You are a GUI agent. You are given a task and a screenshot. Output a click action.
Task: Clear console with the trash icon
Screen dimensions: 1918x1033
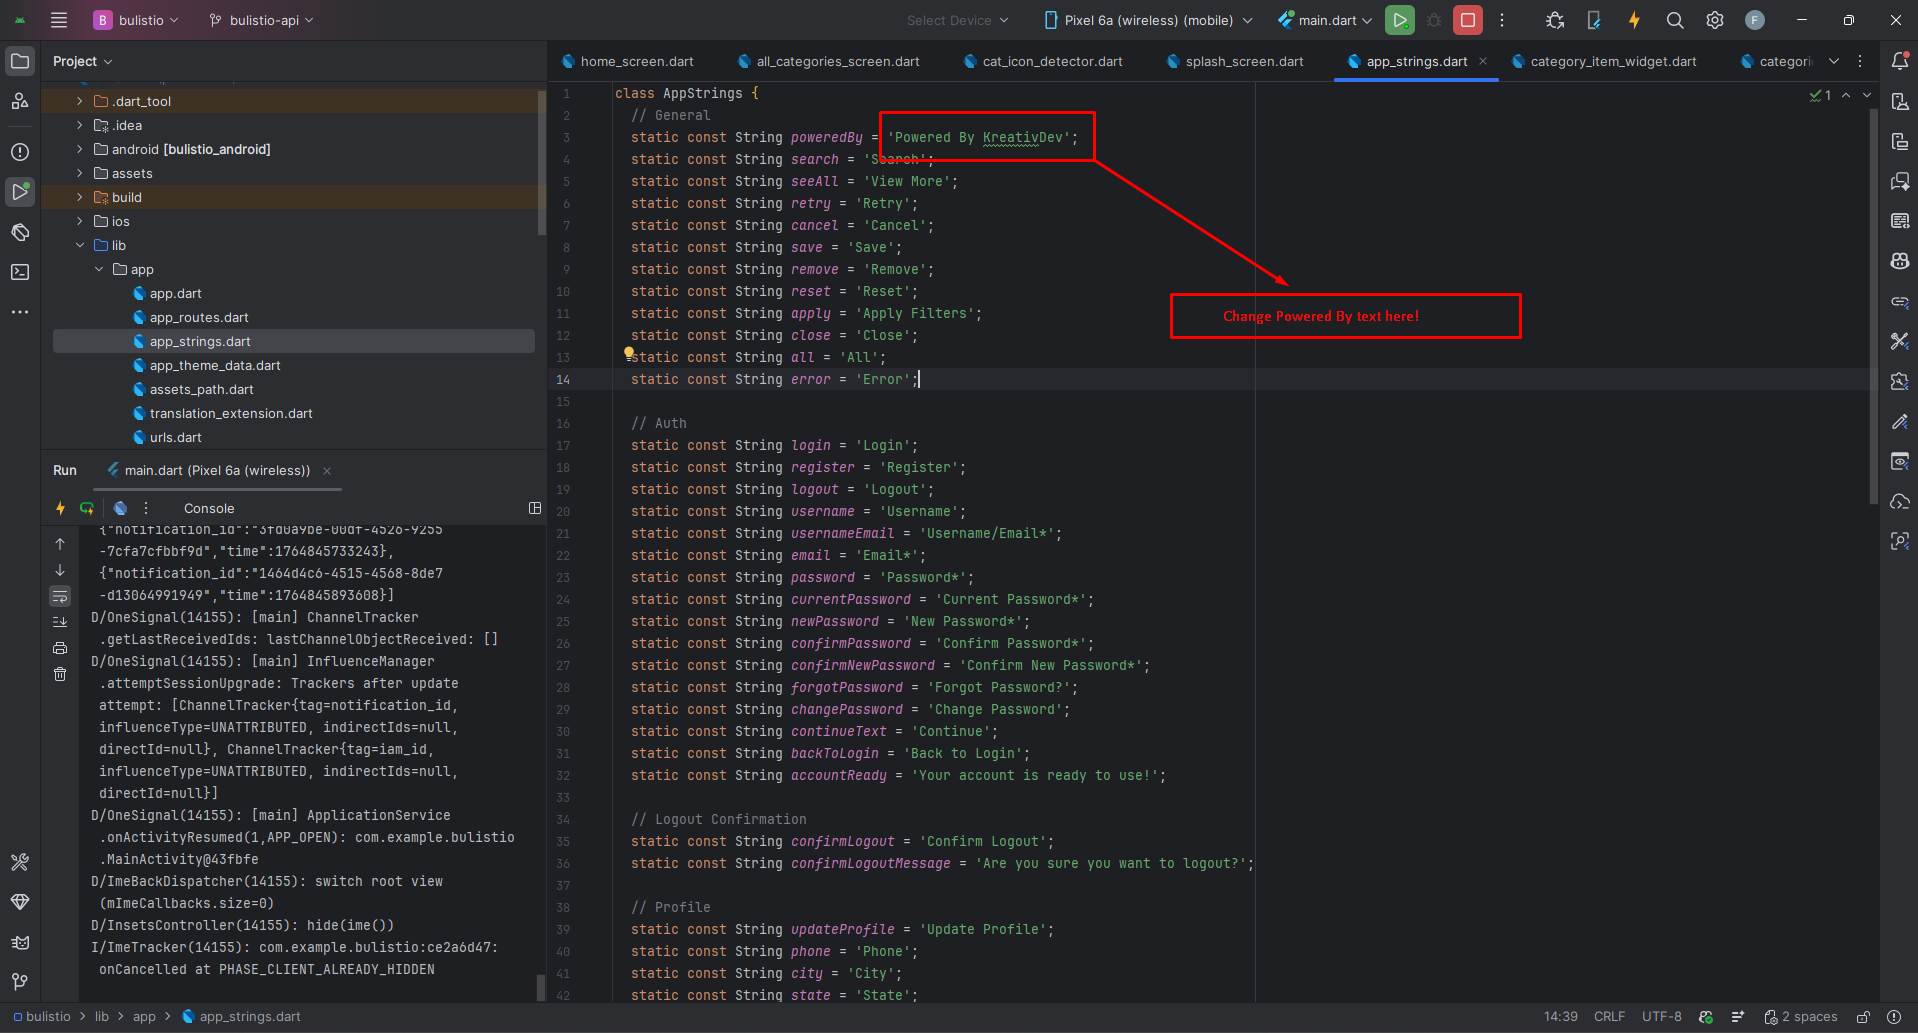pos(60,674)
